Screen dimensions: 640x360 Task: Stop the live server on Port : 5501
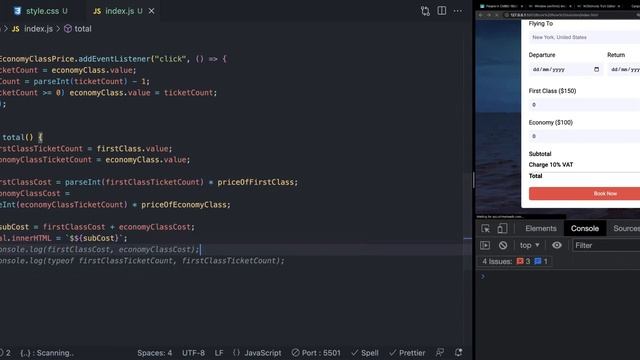point(316,353)
